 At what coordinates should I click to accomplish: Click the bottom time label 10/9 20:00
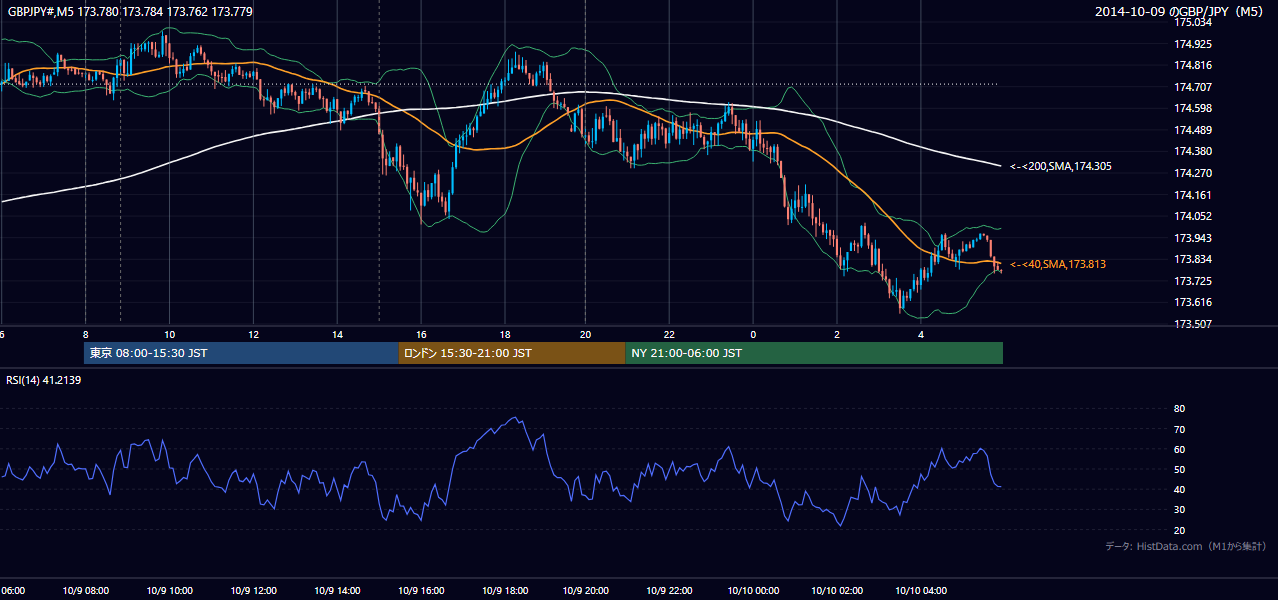point(585,590)
